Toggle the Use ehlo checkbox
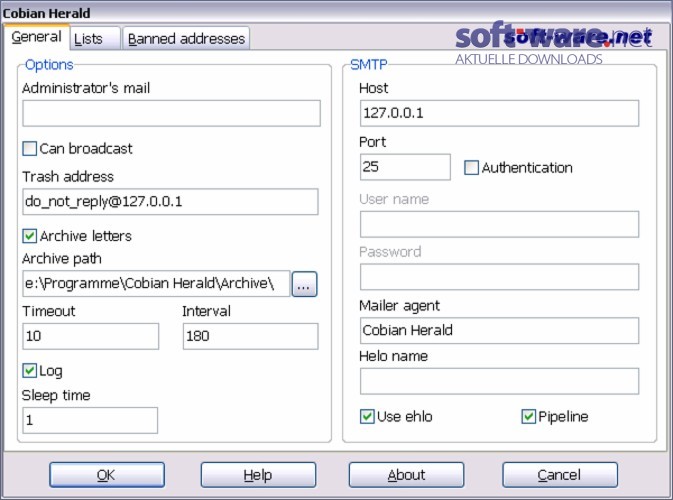The image size is (673, 500). (x=367, y=416)
